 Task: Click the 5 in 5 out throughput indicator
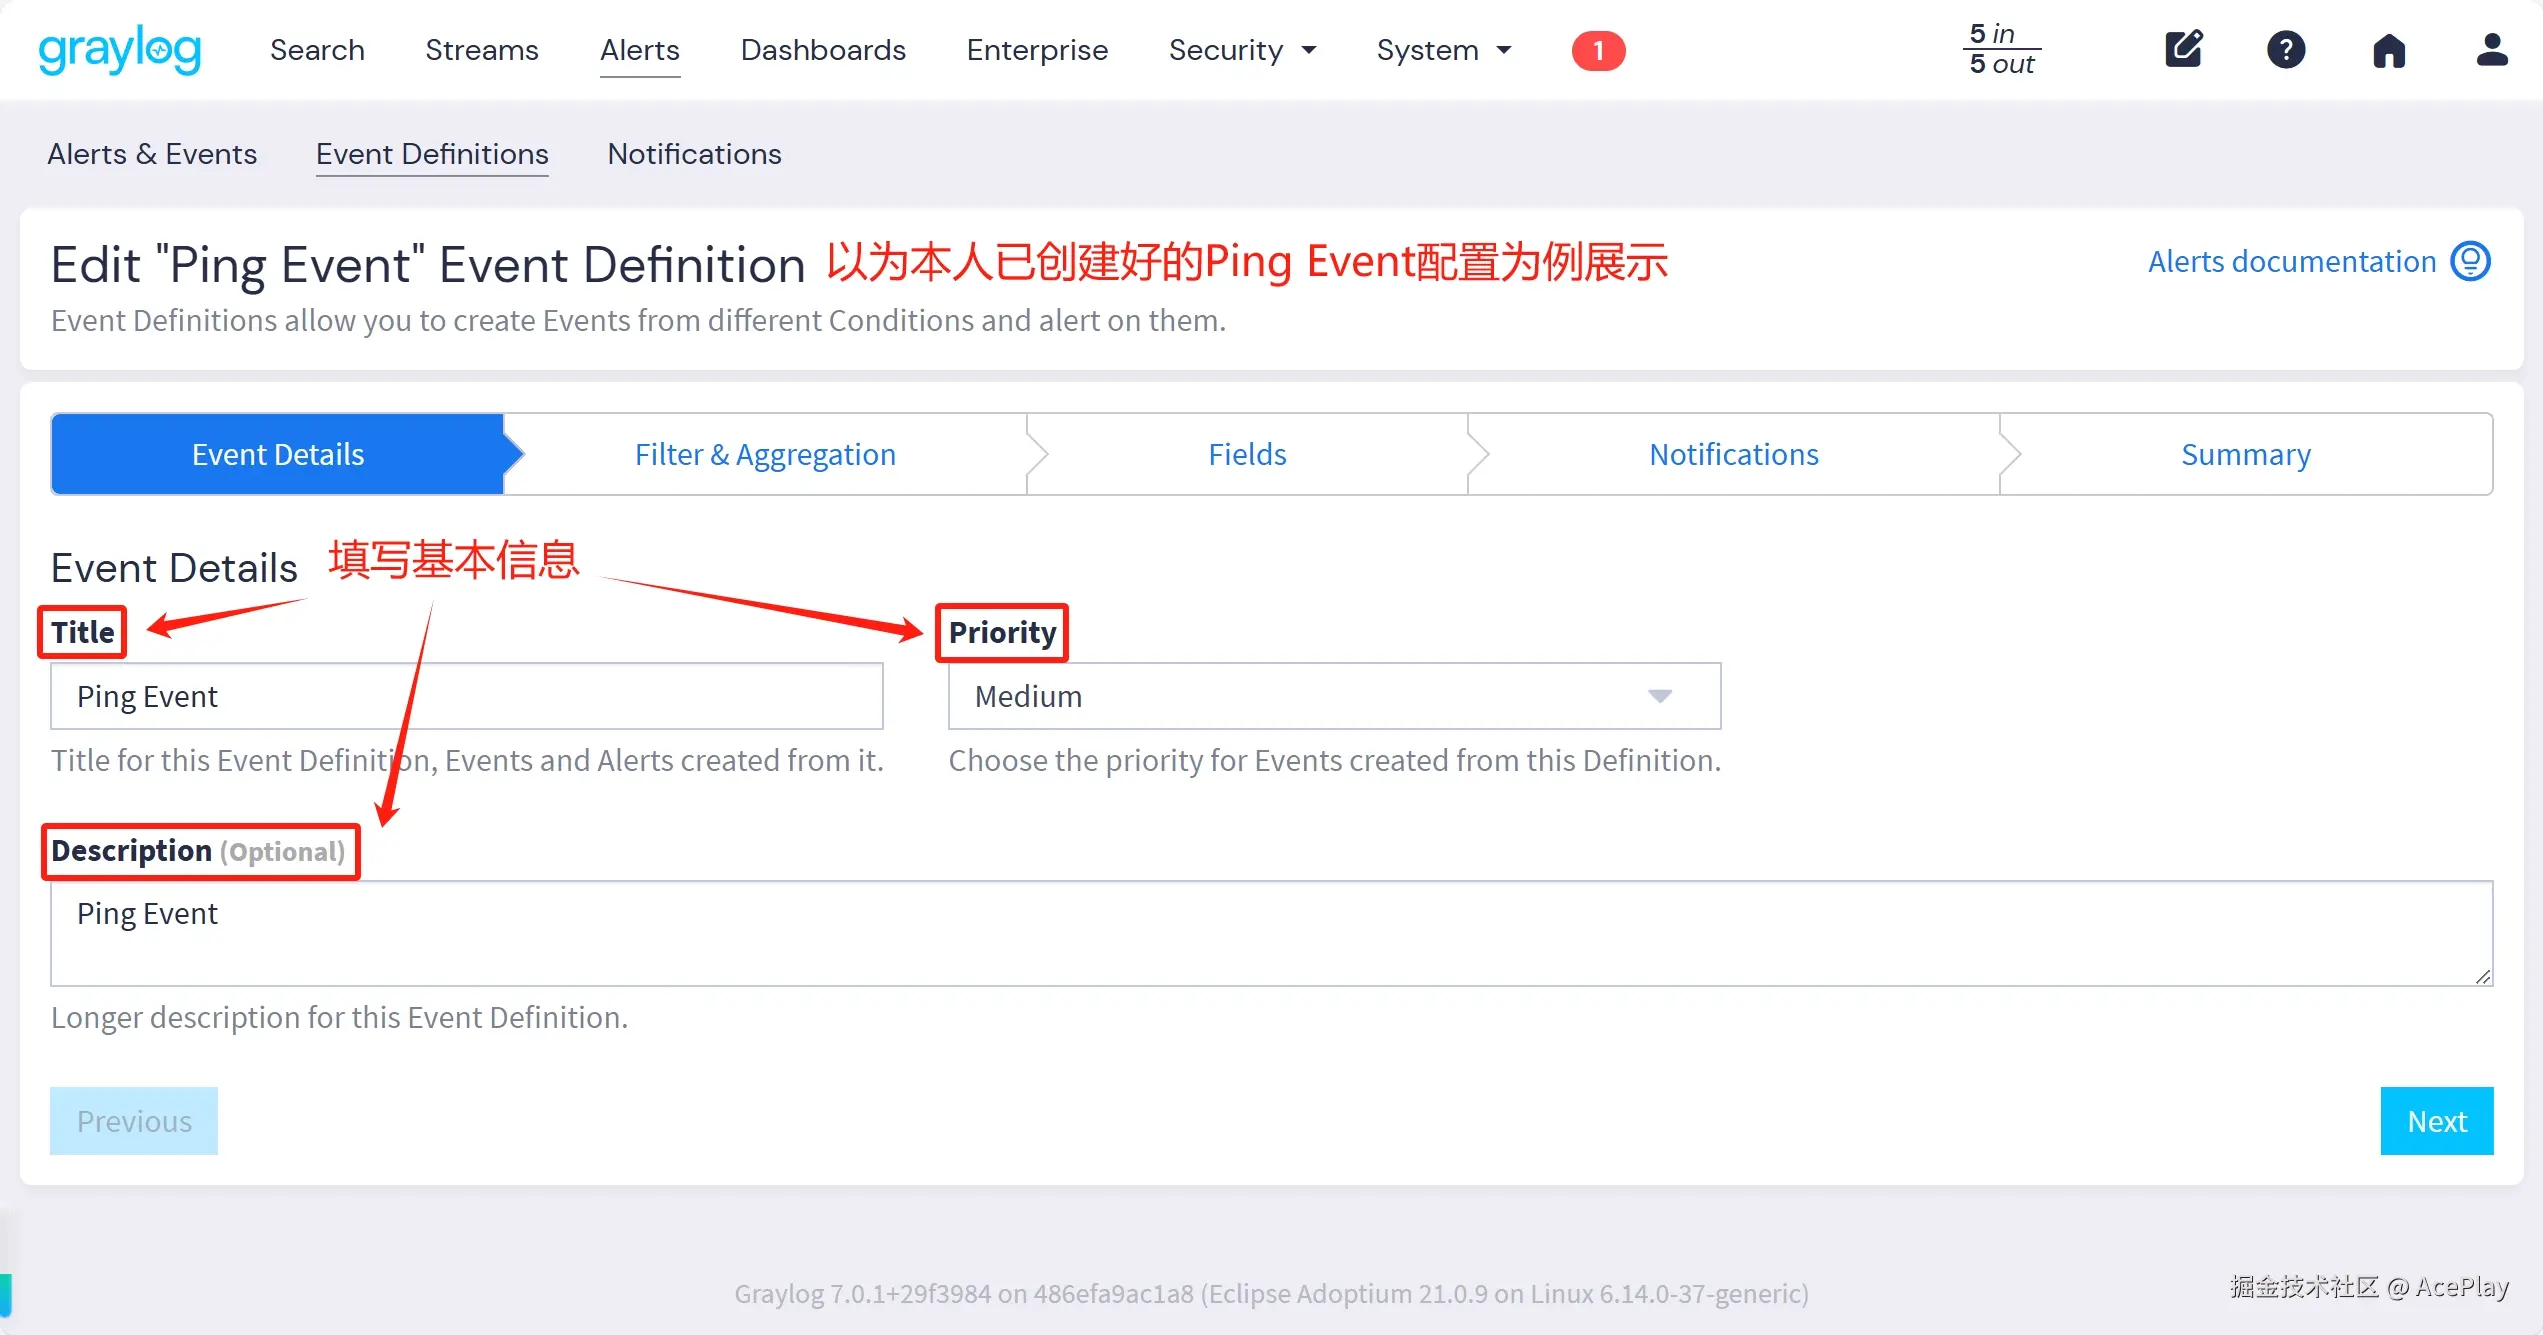click(x=2001, y=49)
